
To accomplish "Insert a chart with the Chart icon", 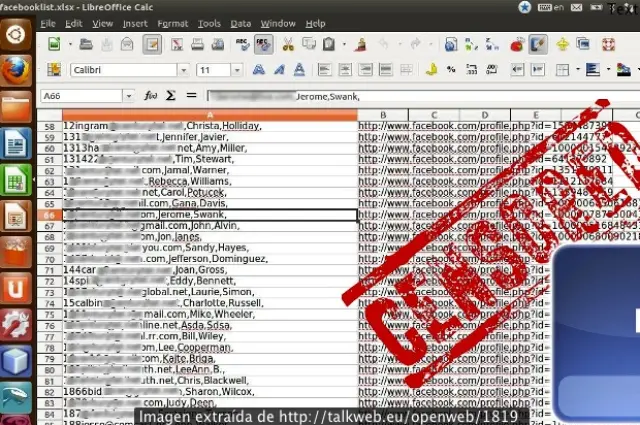I will 517,44.
